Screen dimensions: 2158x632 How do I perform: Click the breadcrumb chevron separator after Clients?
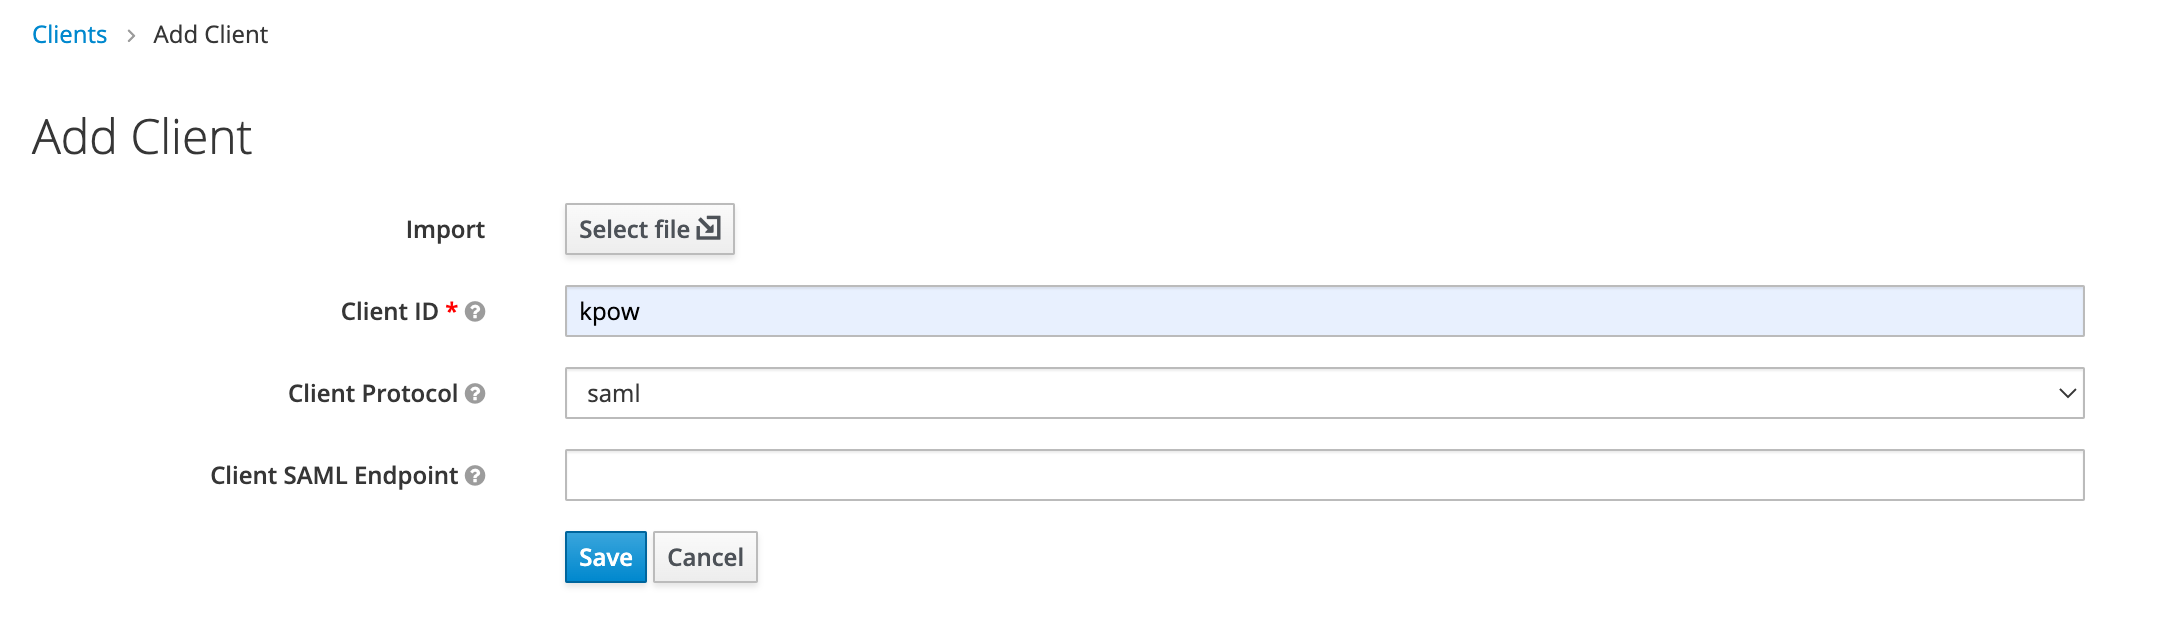131,36
